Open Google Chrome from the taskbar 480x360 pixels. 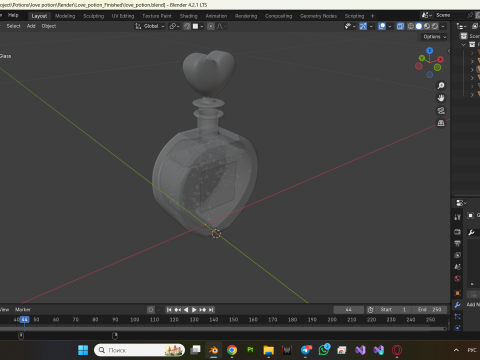point(232,350)
